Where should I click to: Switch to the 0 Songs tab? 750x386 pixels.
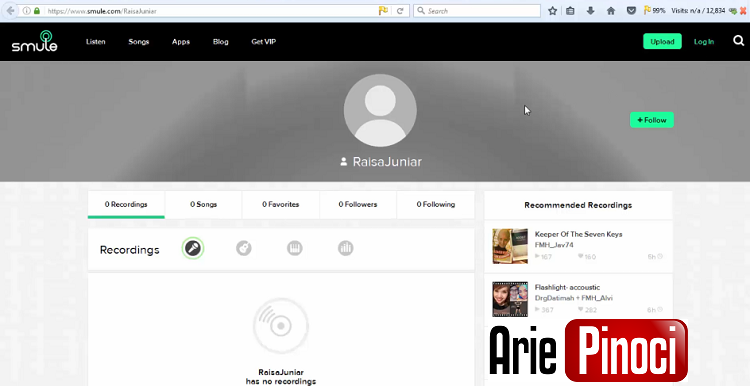pos(203,204)
